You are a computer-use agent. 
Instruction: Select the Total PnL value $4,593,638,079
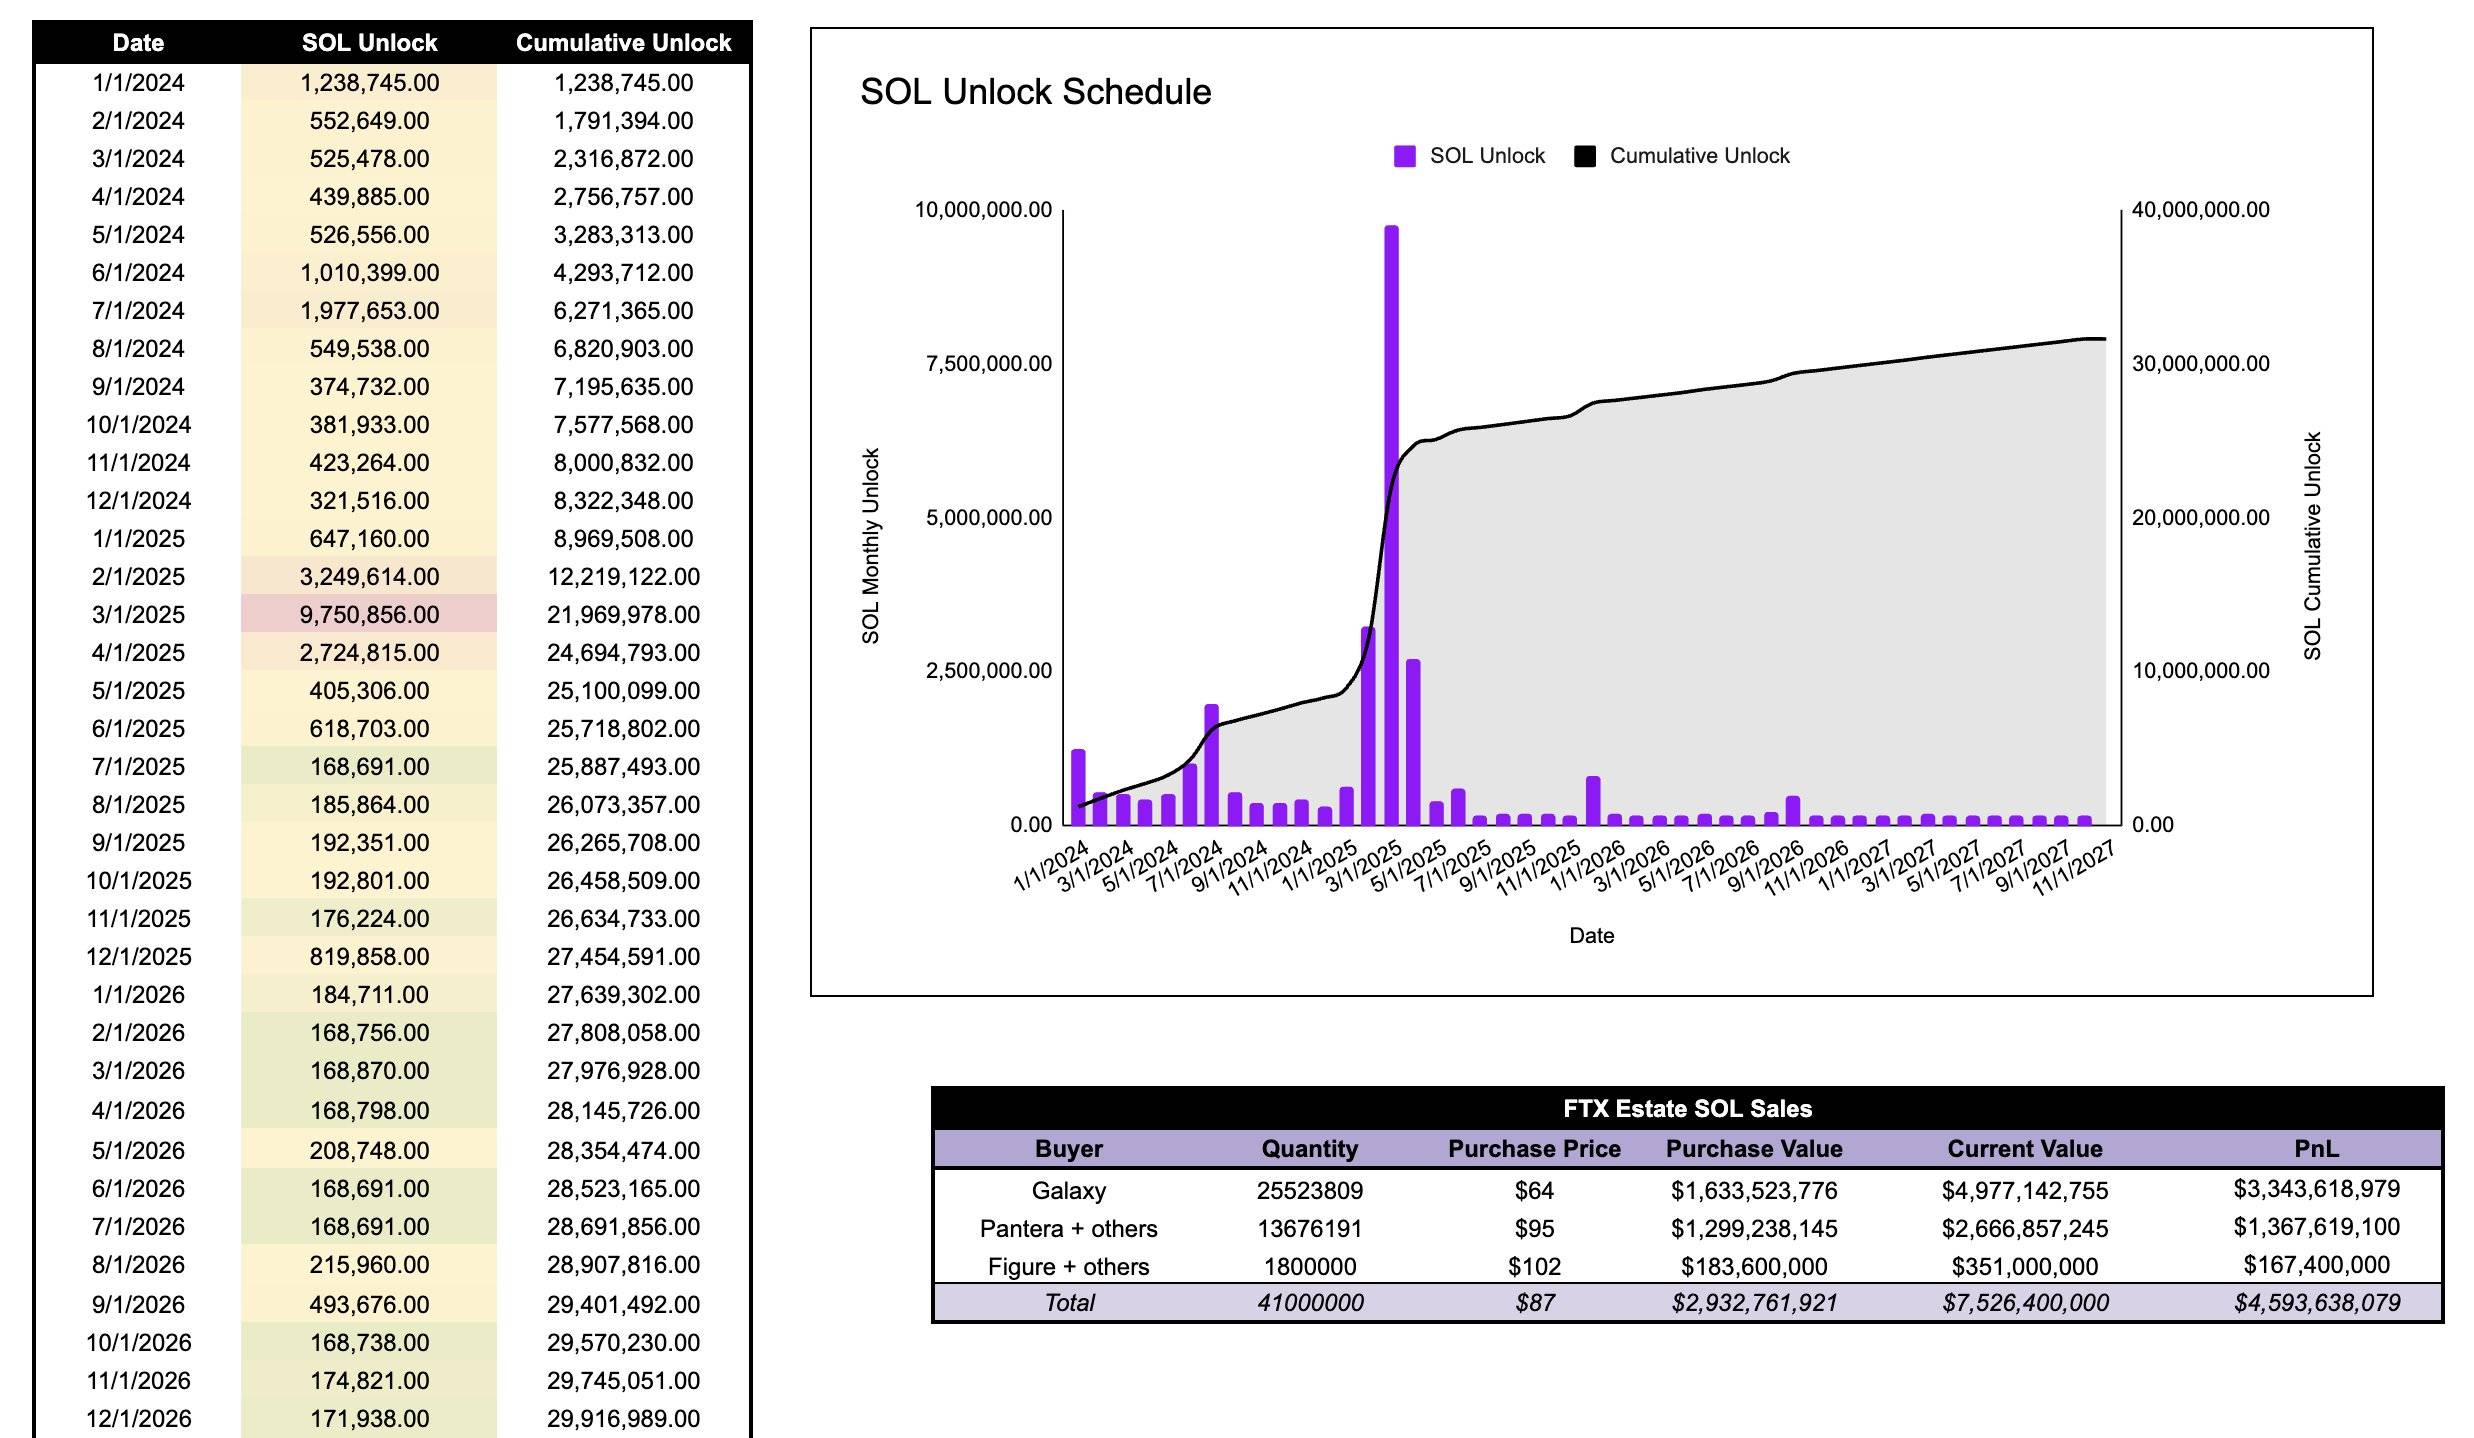tap(2316, 1302)
